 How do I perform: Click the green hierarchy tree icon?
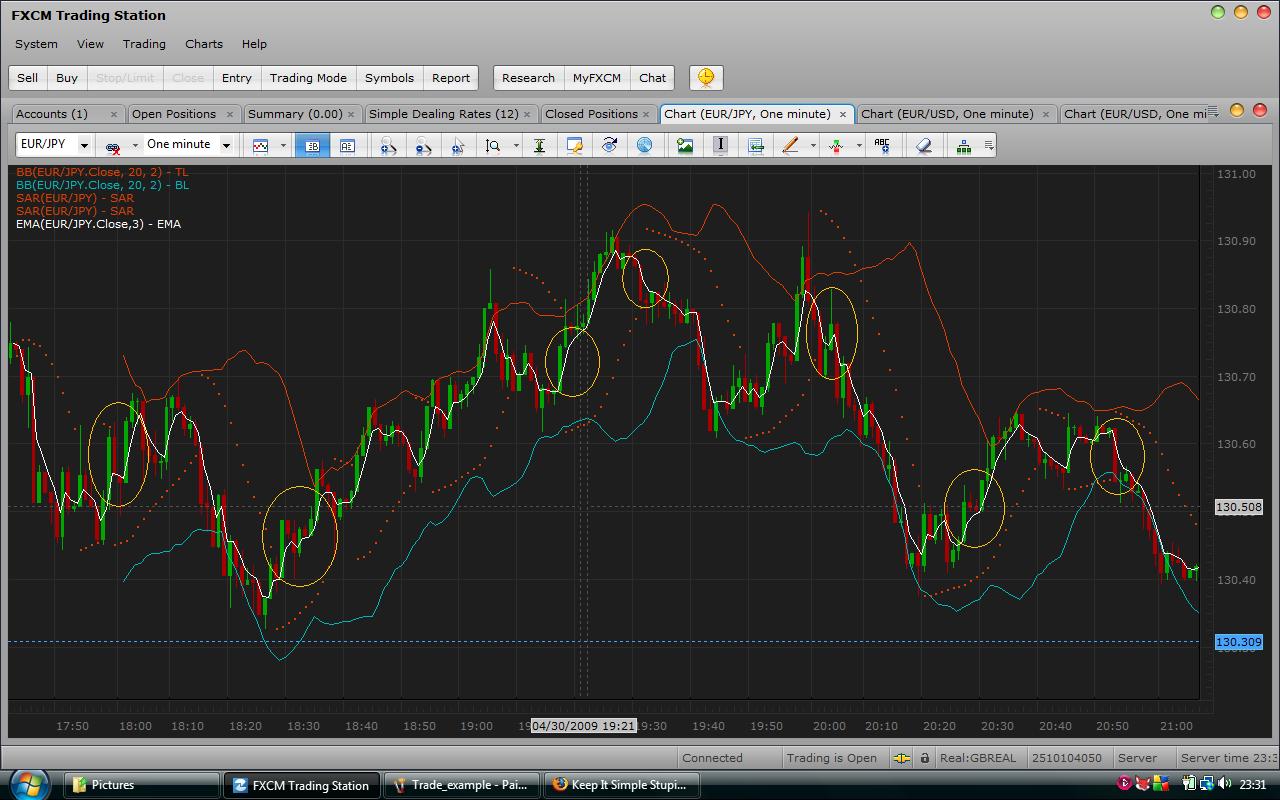[964, 146]
